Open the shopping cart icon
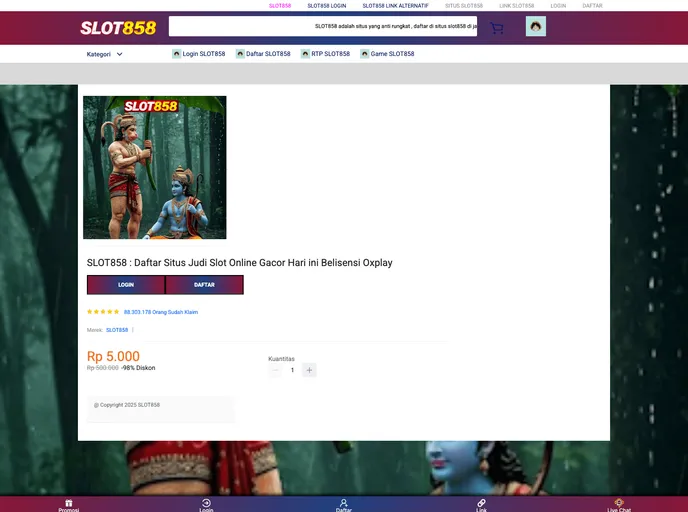The image size is (688, 512). (x=497, y=29)
